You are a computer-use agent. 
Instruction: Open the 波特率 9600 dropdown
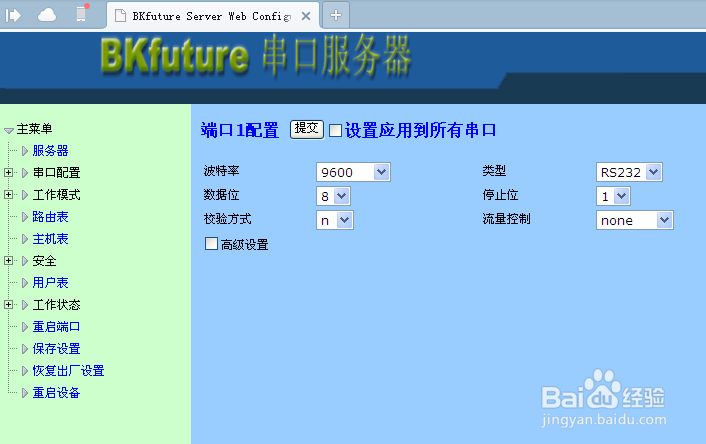353,172
